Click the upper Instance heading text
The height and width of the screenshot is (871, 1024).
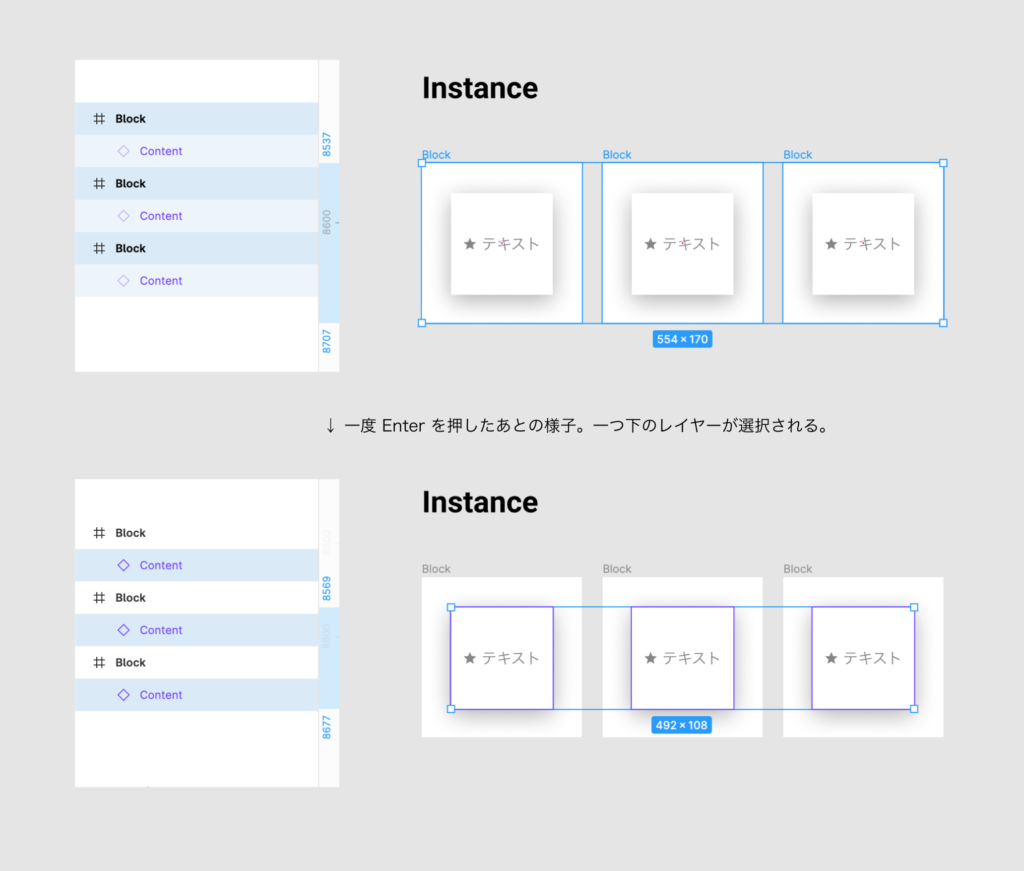tap(480, 88)
